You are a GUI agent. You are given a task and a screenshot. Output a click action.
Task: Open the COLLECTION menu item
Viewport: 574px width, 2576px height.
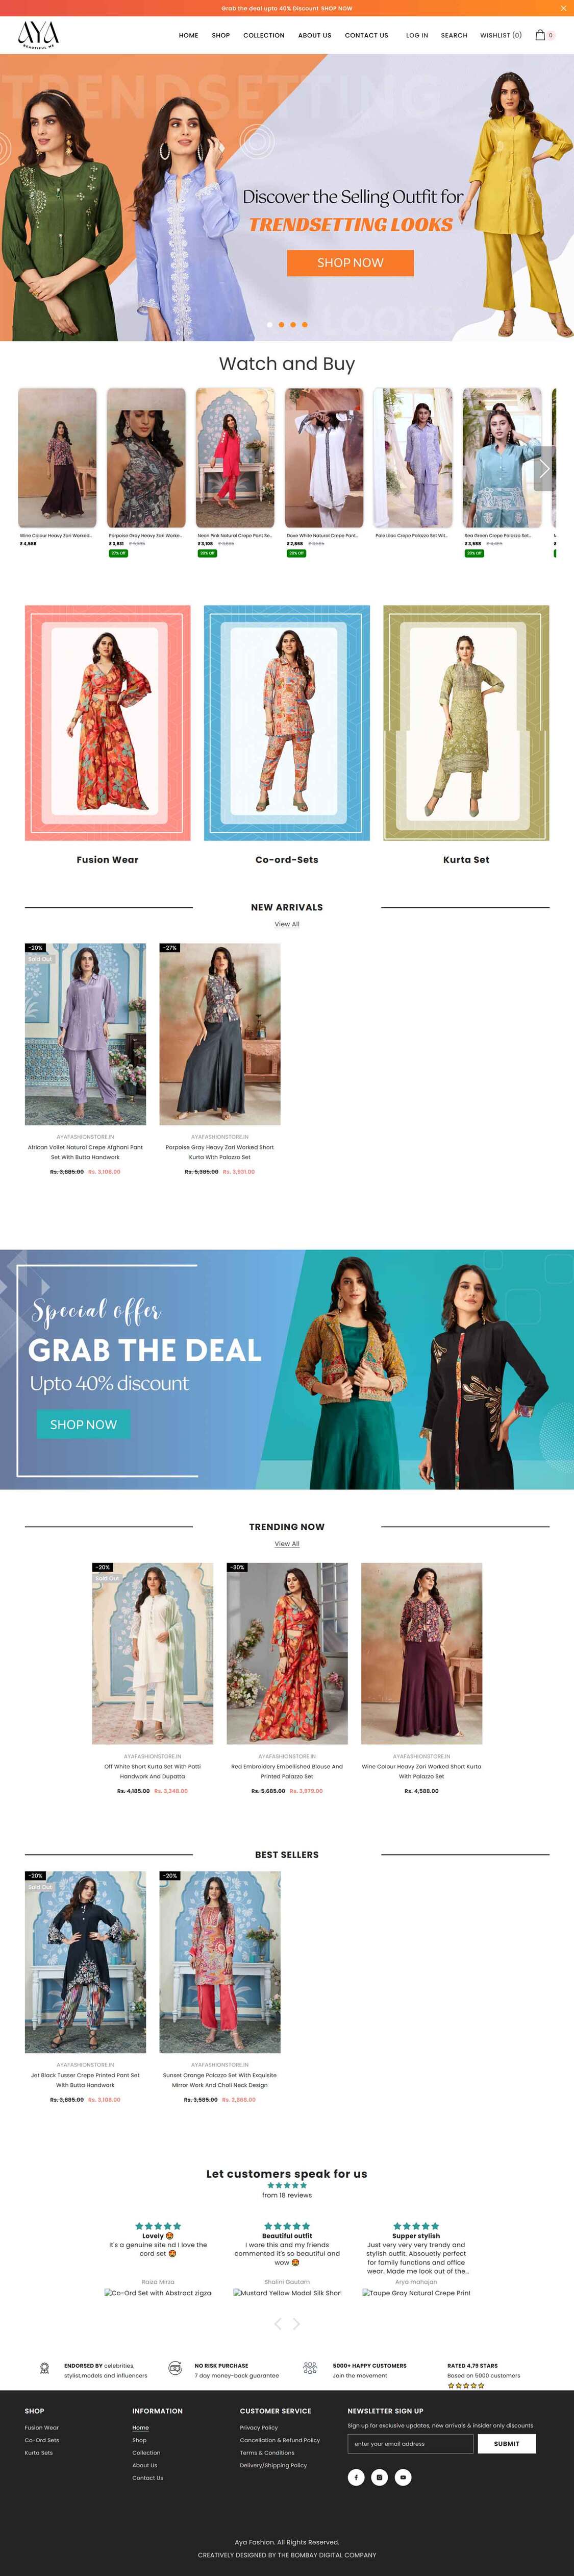[264, 35]
